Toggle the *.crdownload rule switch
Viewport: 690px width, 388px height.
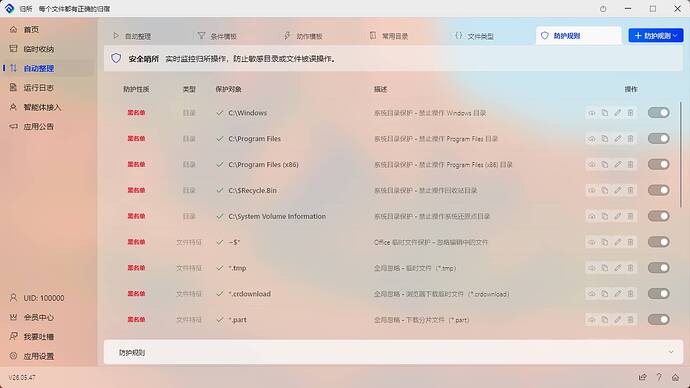659,294
